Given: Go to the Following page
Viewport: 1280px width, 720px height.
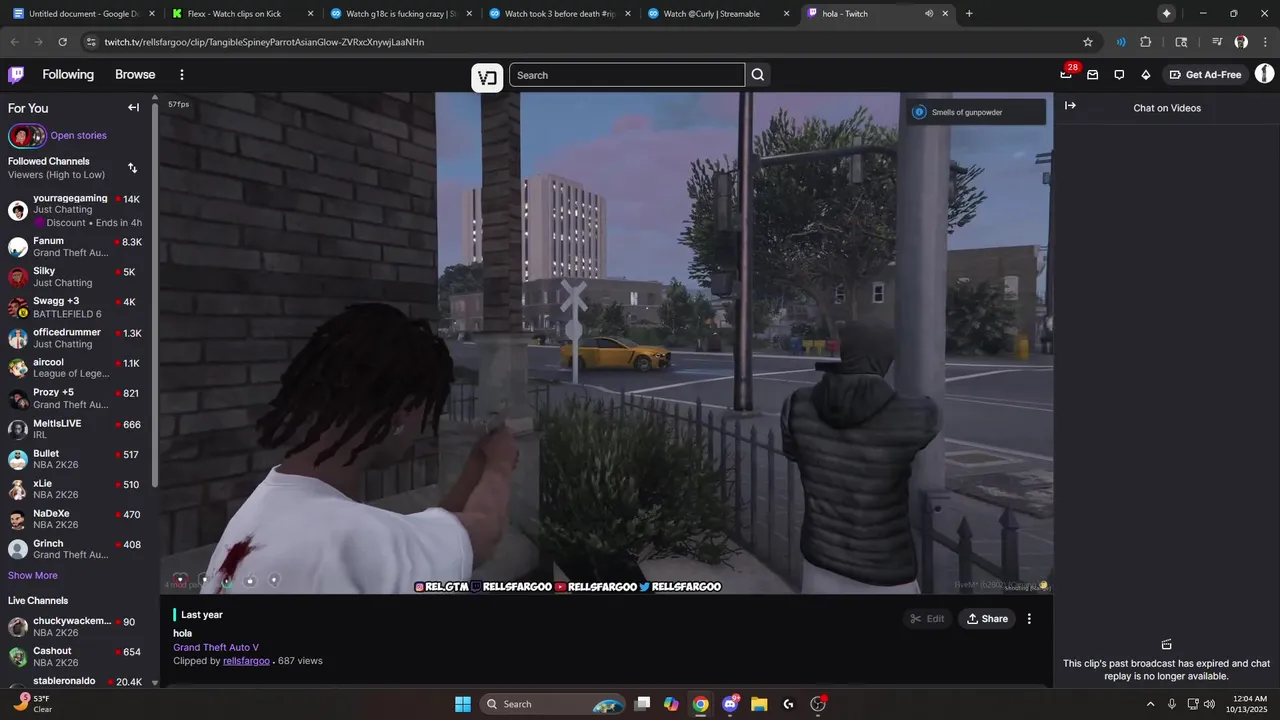Looking at the screenshot, I should 68,75.
